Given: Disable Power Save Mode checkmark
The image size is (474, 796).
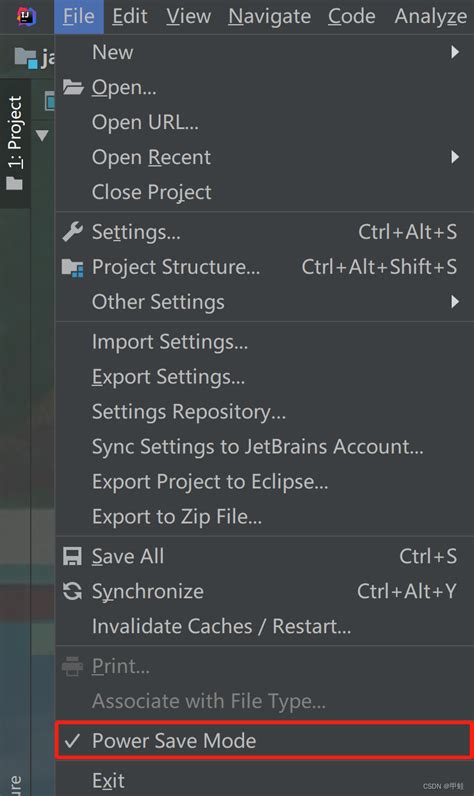Looking at the screenshot, I should (72, 741).
